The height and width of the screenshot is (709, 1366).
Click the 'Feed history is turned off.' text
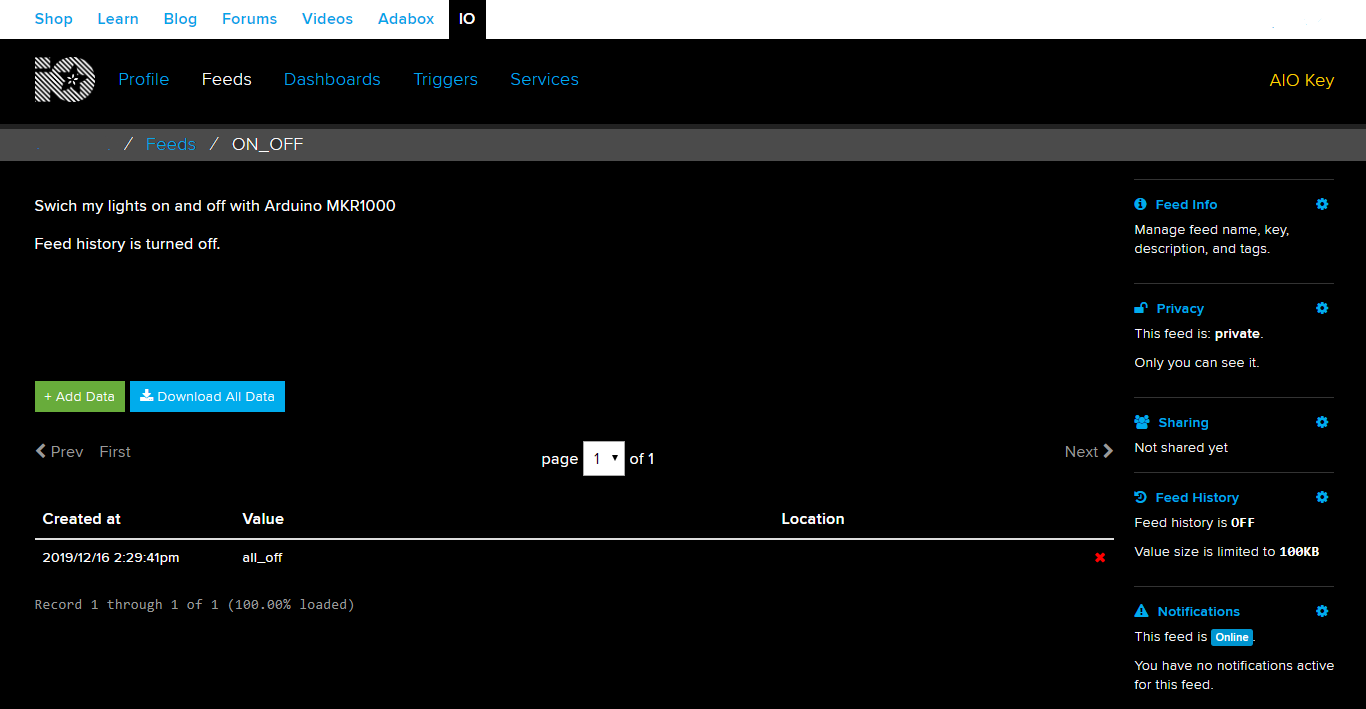pos(127,243)
